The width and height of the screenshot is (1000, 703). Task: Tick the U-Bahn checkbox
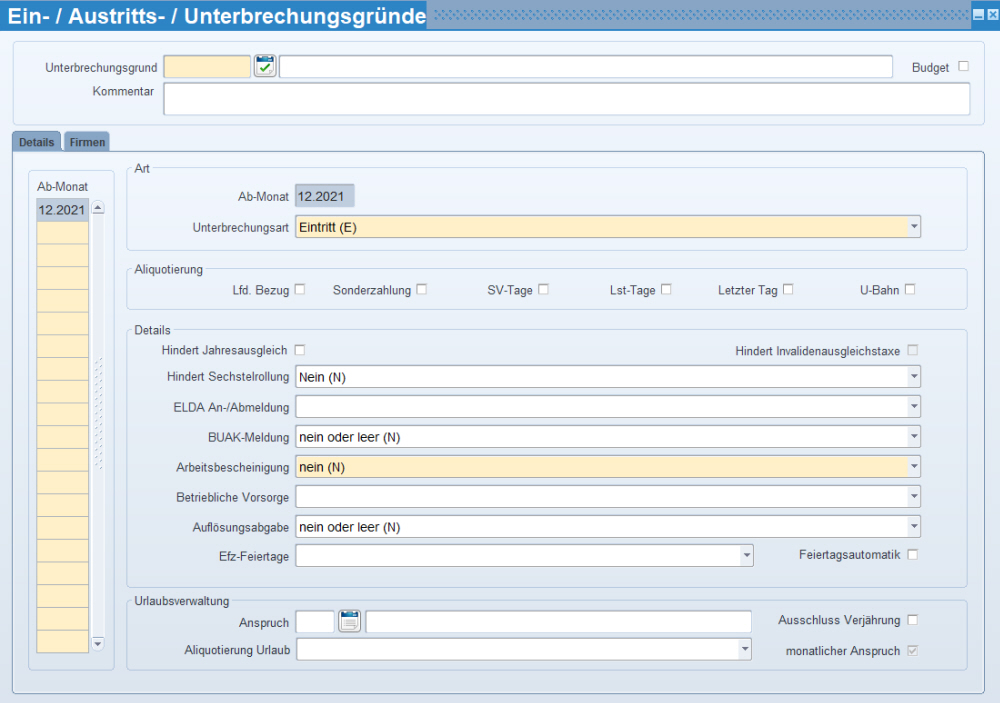click(x=910, y=290)
